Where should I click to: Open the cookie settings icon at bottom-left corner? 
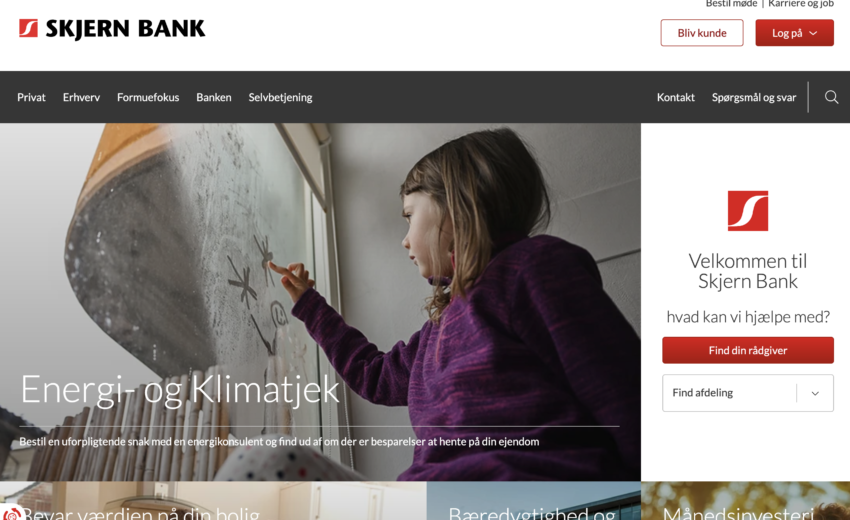pos(11,512)
